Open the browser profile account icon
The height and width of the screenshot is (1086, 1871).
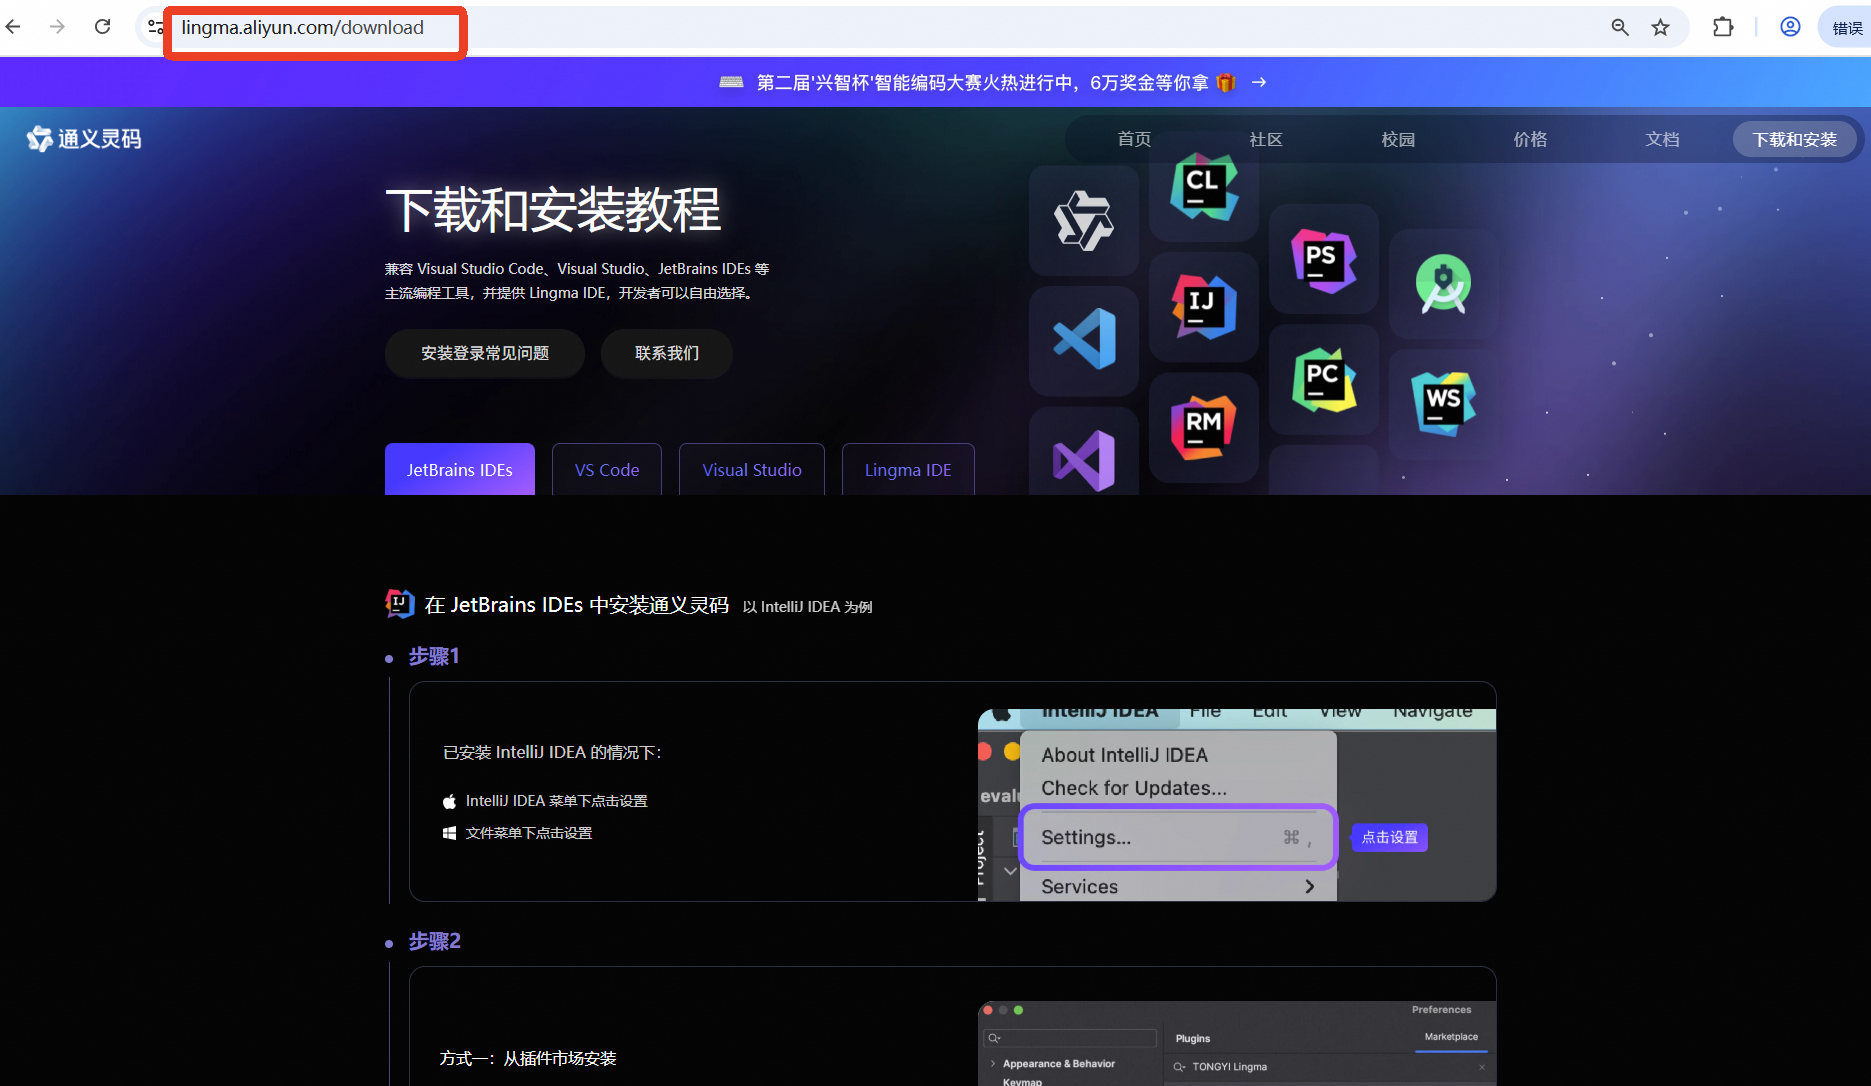click(1790, 27)
